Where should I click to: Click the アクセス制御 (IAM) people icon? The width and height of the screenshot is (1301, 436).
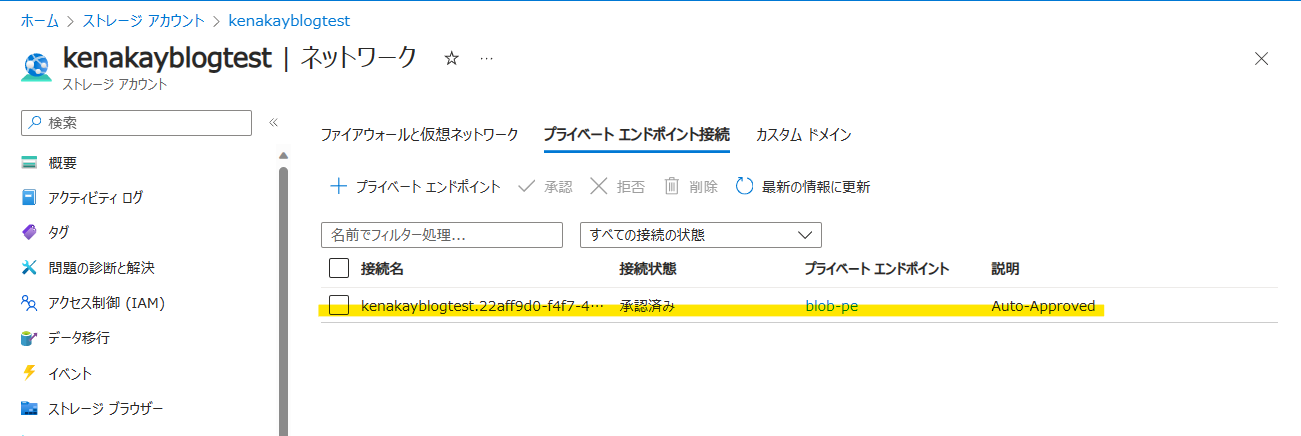coord(29,303)
